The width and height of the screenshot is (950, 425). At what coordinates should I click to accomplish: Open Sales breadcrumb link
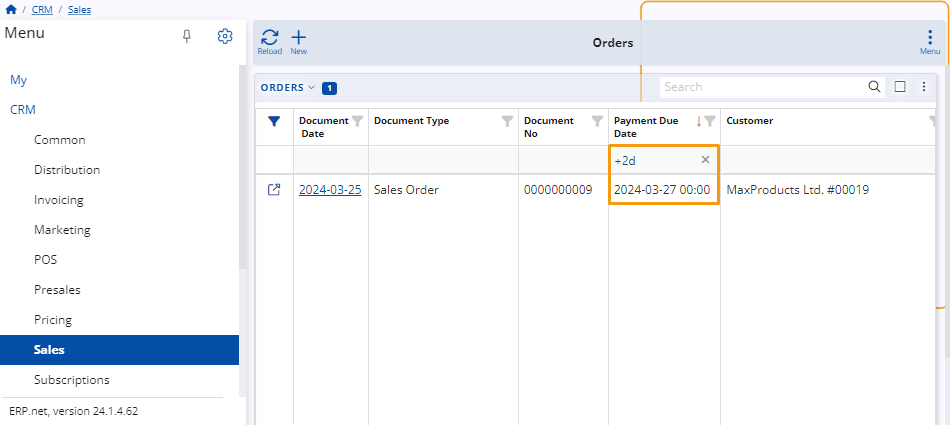coord(79,10)
